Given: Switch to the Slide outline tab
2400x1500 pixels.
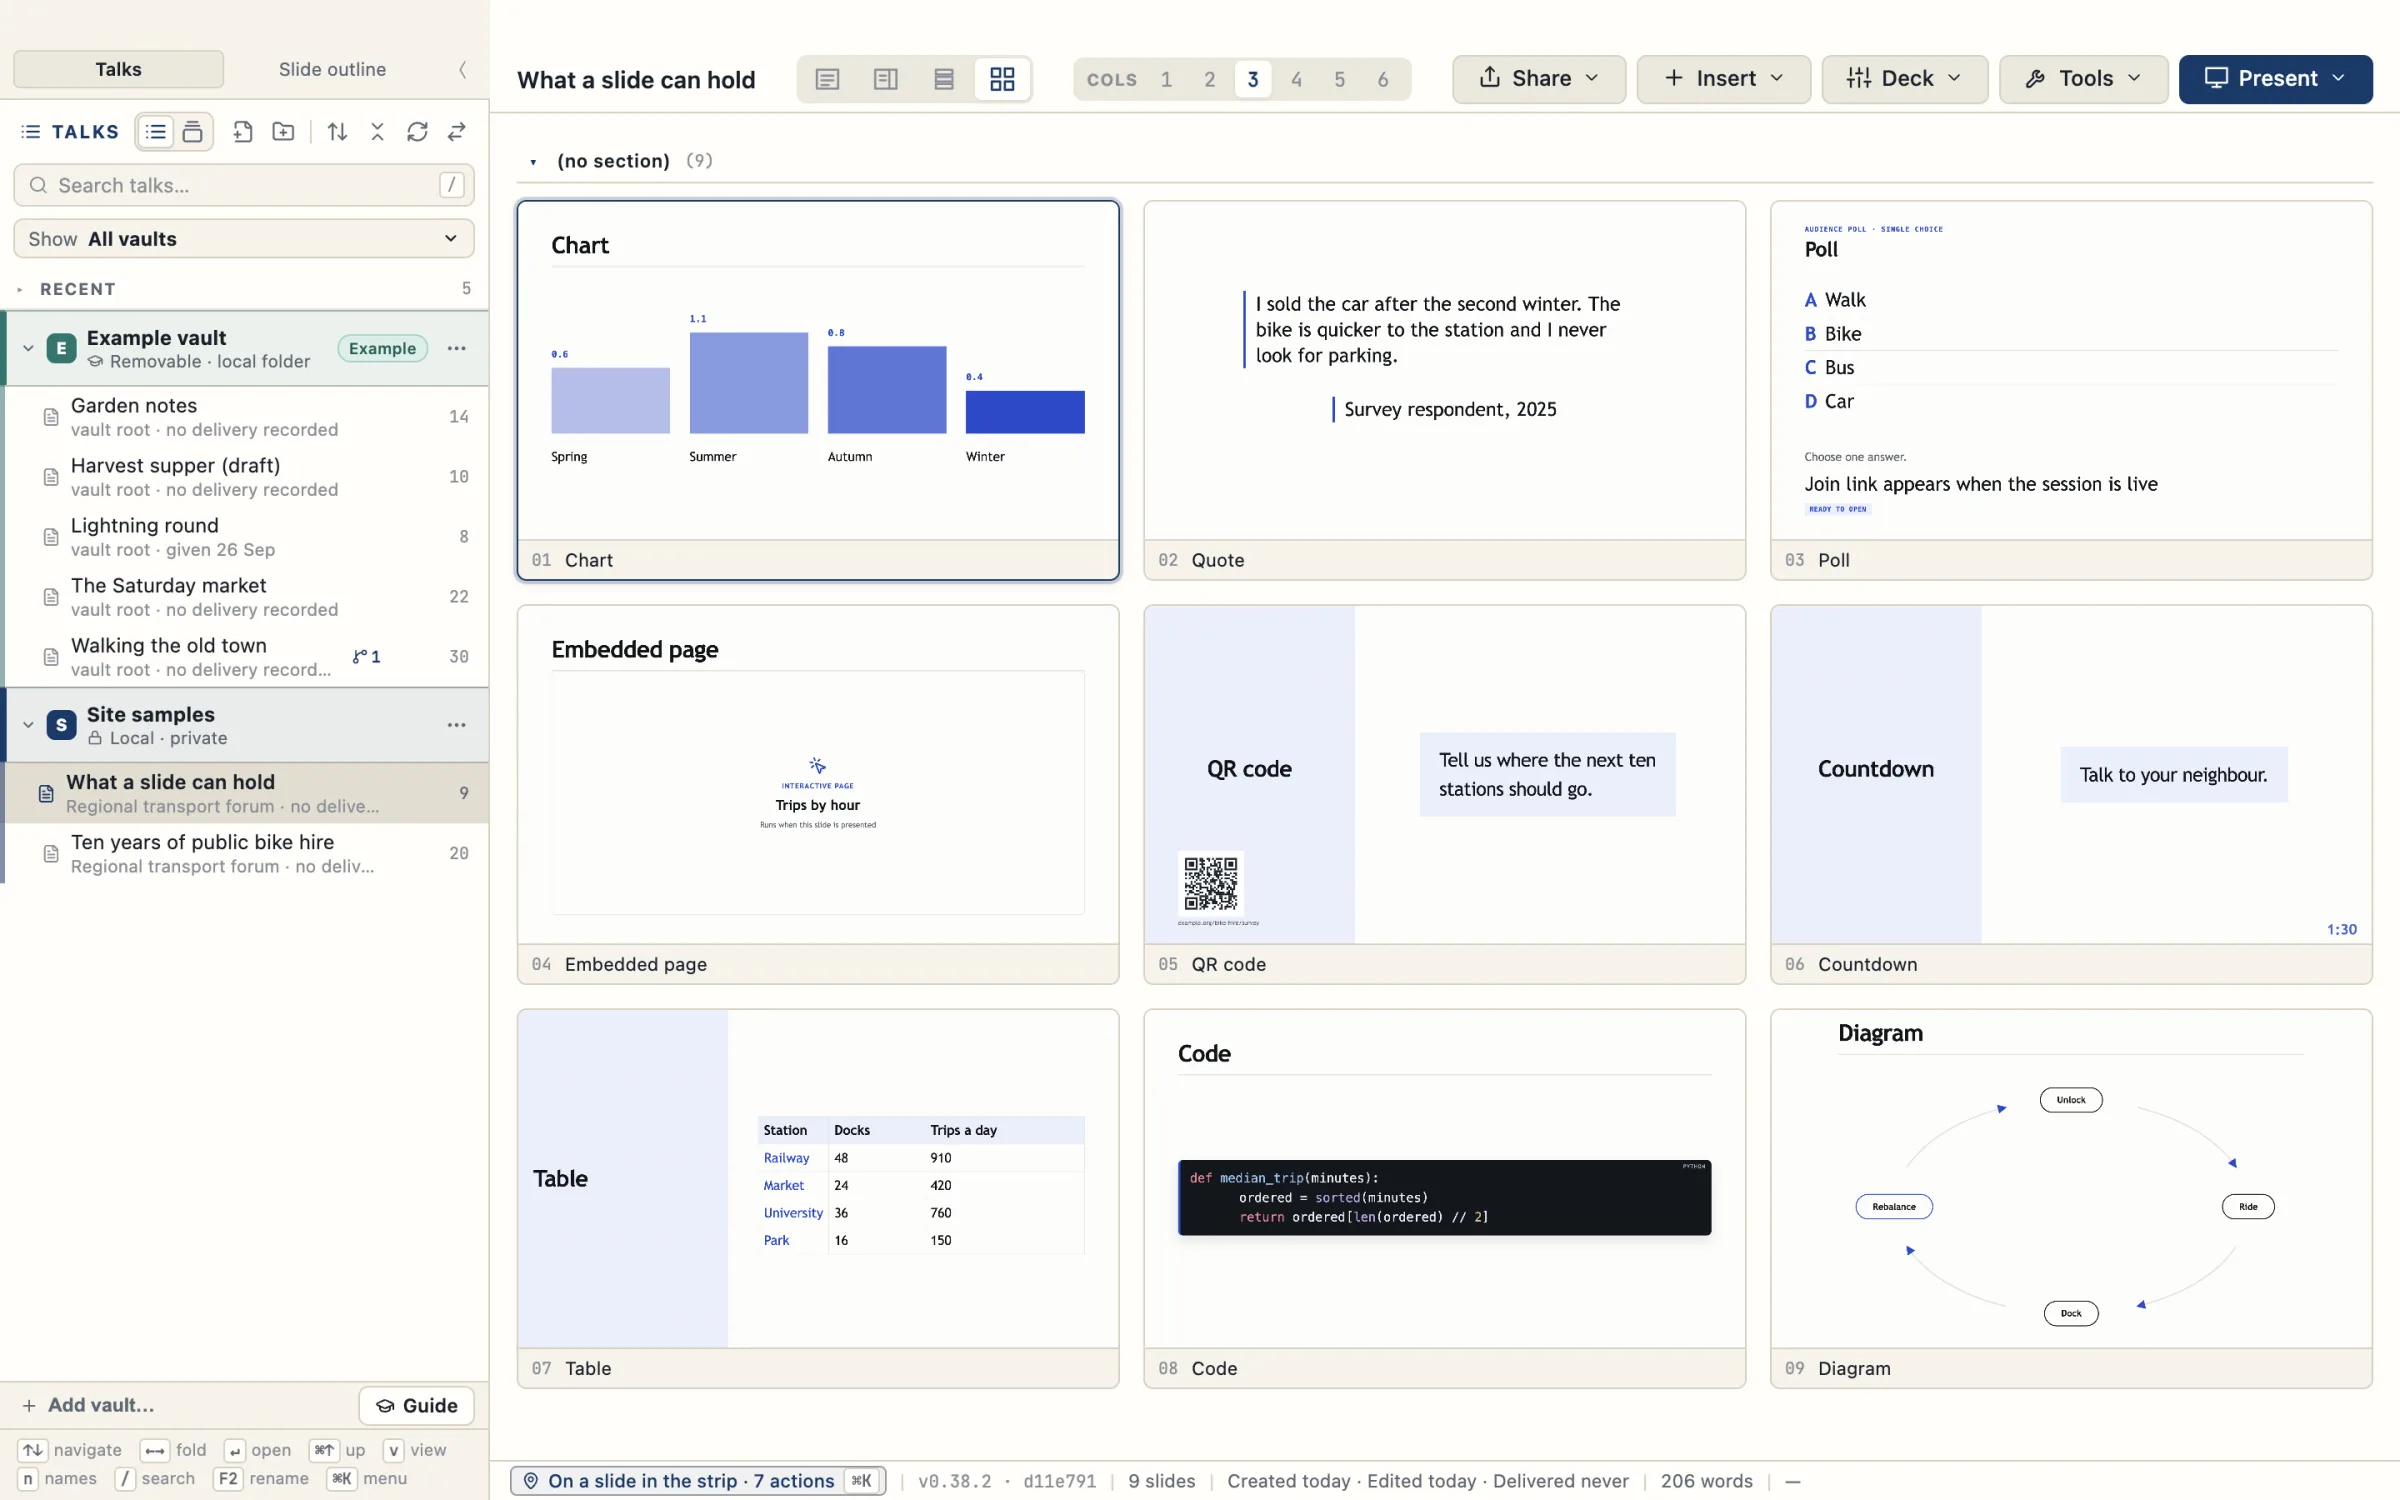Looking at the screenshot, I should 332,69.
